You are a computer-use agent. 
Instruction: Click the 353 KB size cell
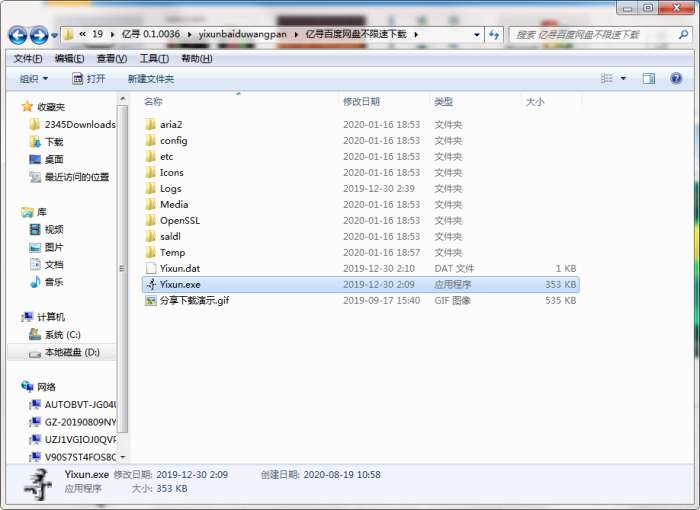click(560, 284)
